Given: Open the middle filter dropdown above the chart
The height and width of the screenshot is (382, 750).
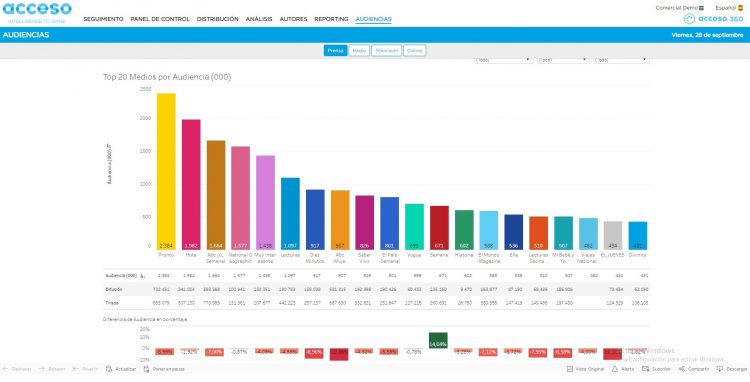Looking at the screenshot, I should 563,60.
